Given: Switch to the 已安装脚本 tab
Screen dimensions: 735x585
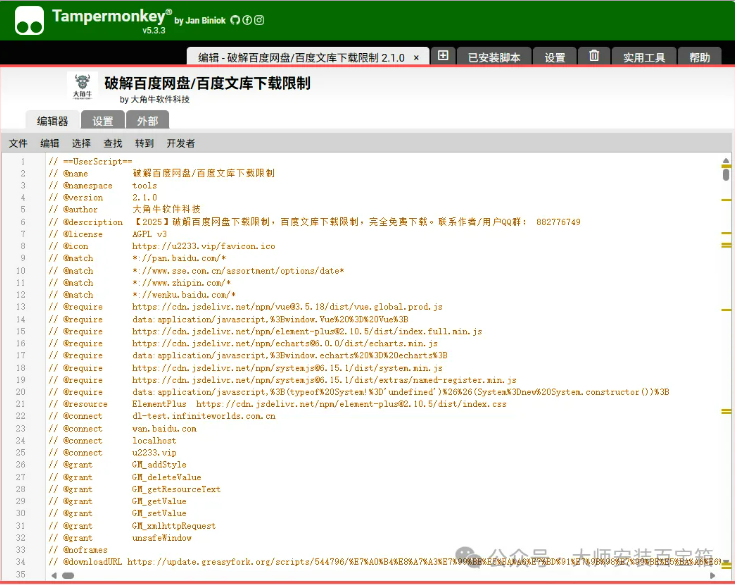Looking at the screenshot, I should tap(494, 58).
